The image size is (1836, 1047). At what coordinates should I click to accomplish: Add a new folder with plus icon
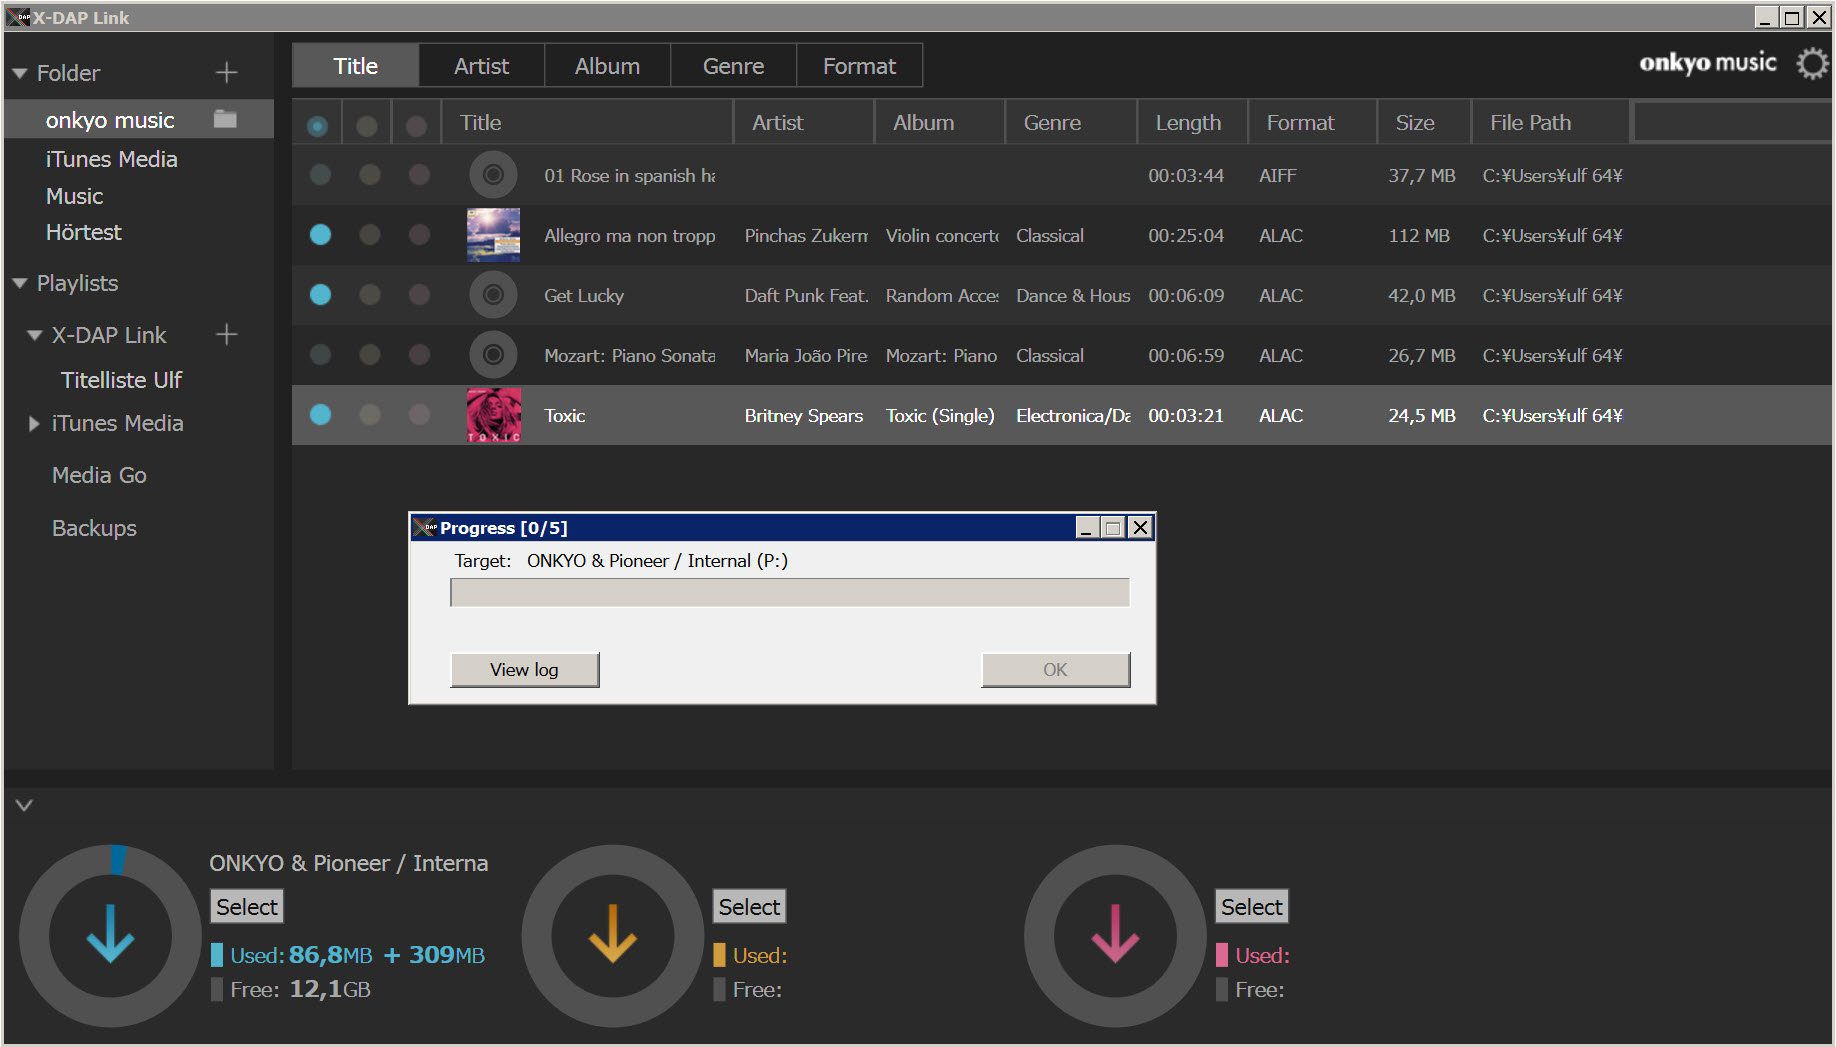tap(227, 73)
